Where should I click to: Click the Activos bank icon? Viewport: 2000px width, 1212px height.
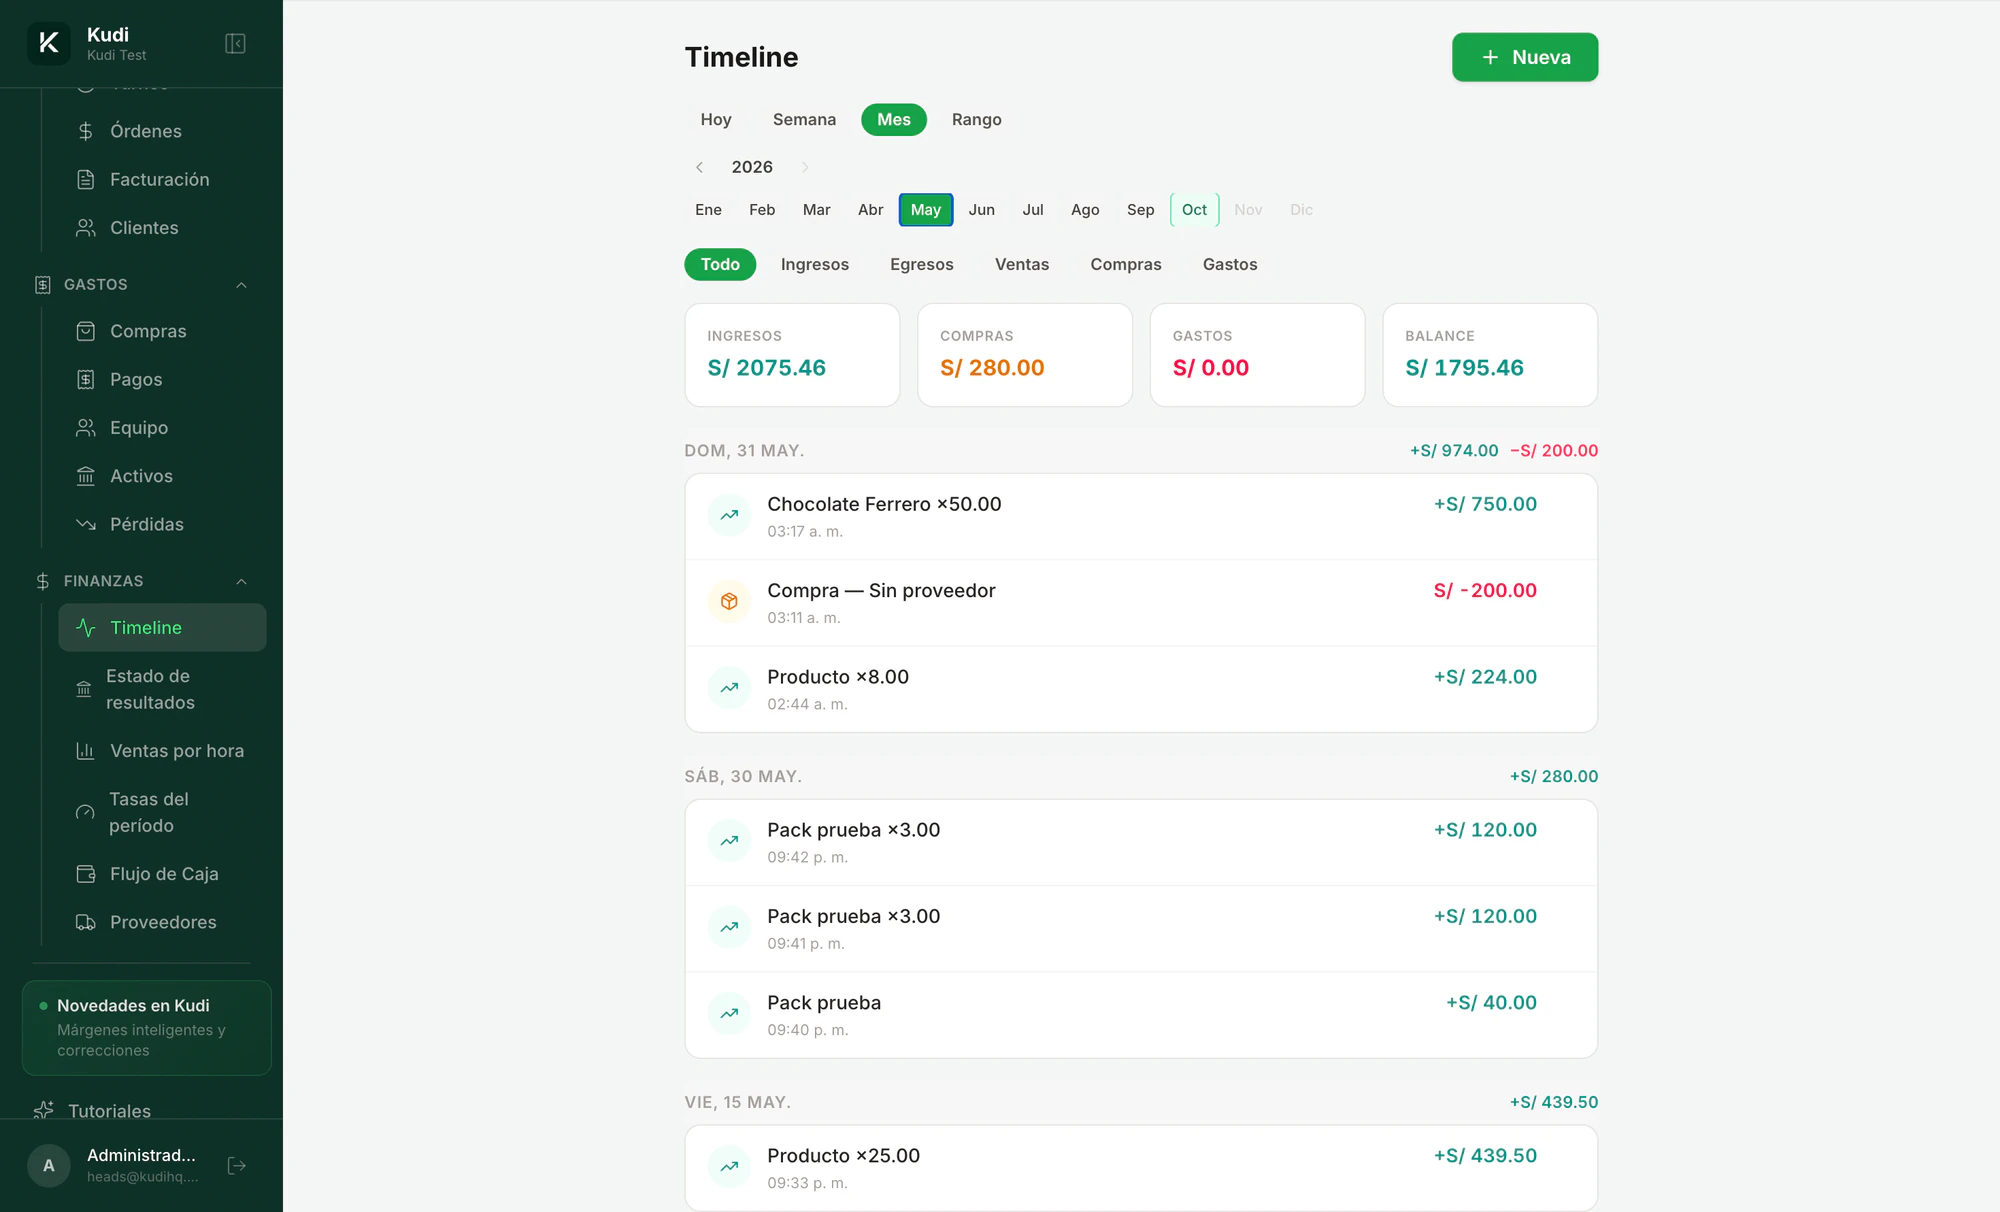[86, 476]
